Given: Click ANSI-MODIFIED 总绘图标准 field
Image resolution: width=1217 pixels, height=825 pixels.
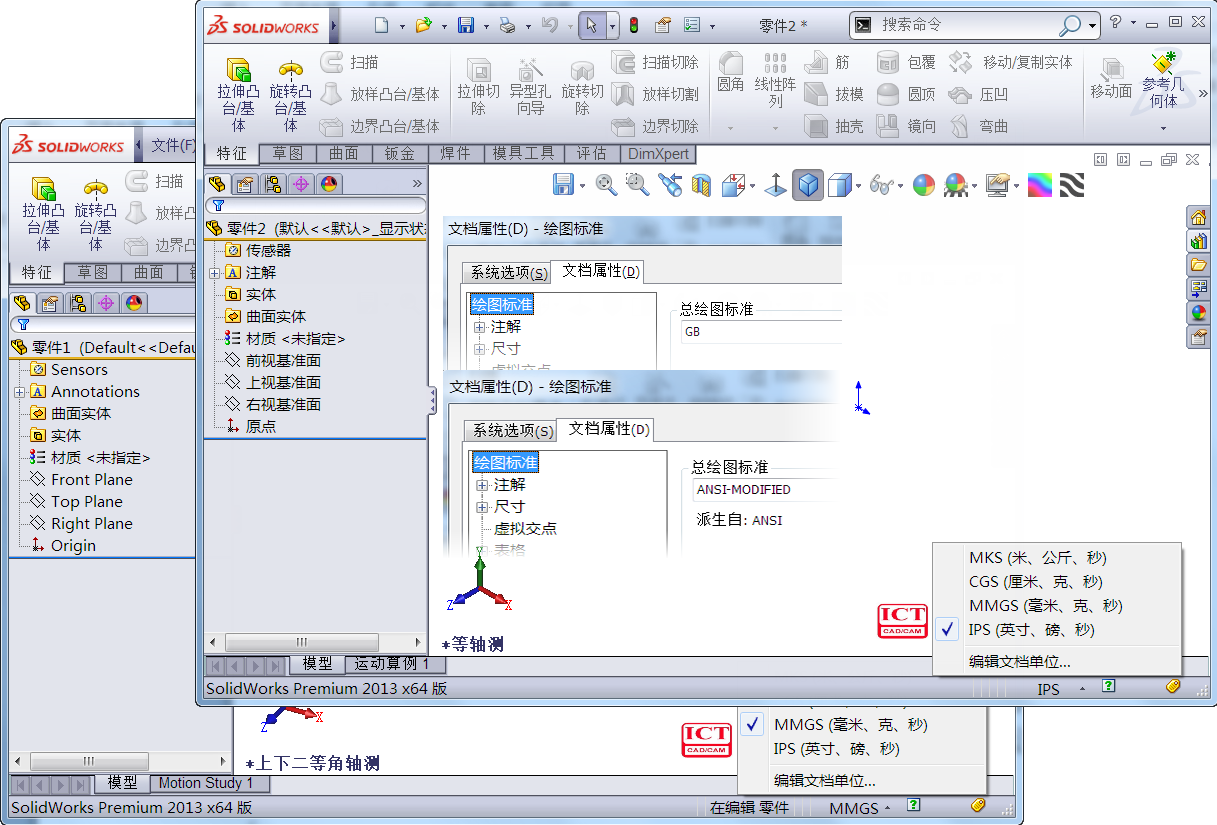Looking at the screenshot, I should pyautogui.click(x=766, y=490).
